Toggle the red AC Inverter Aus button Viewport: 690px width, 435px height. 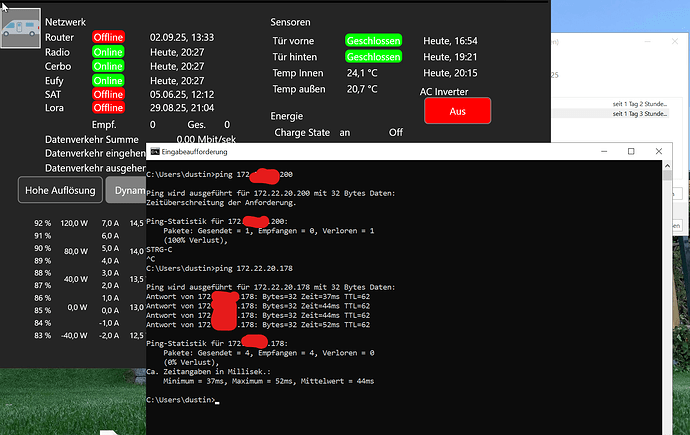tap(457, 111)
